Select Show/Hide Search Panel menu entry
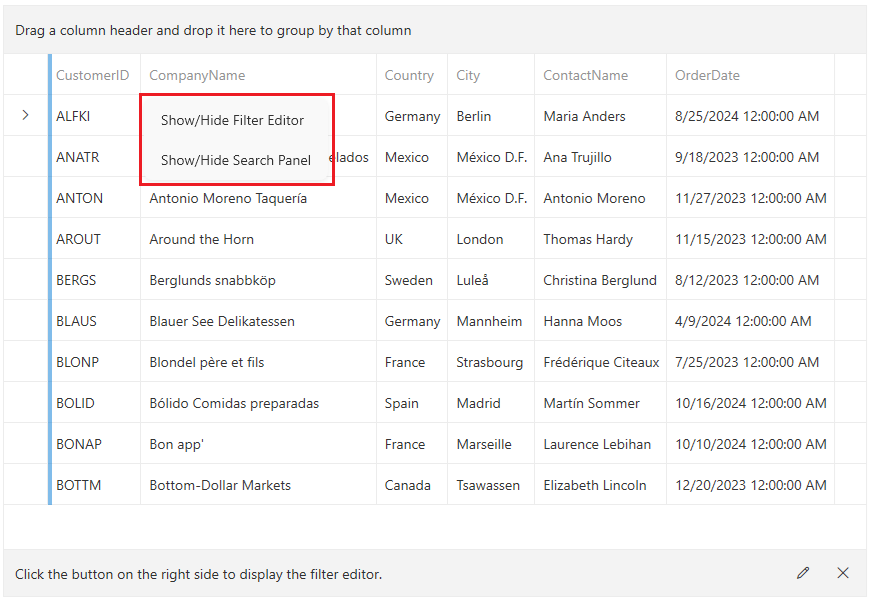870x601 pixels. coord(236,159)
